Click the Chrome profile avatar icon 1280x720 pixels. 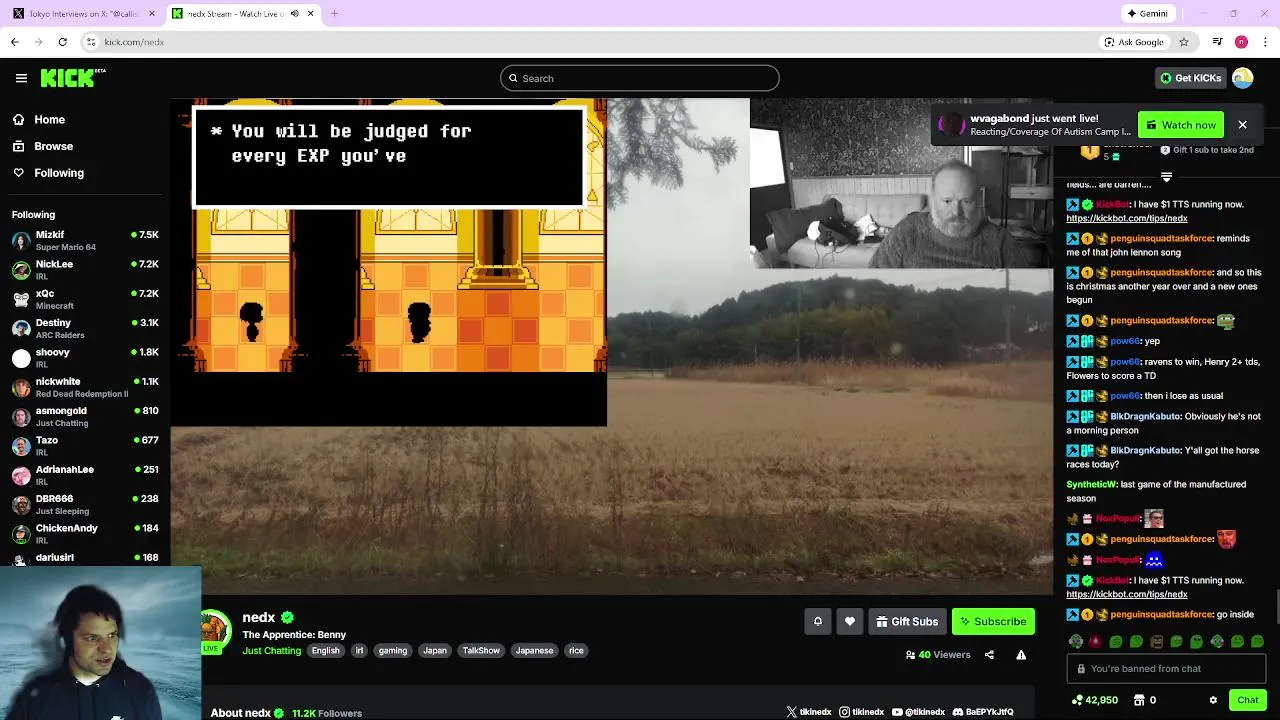coord(1241,42)
